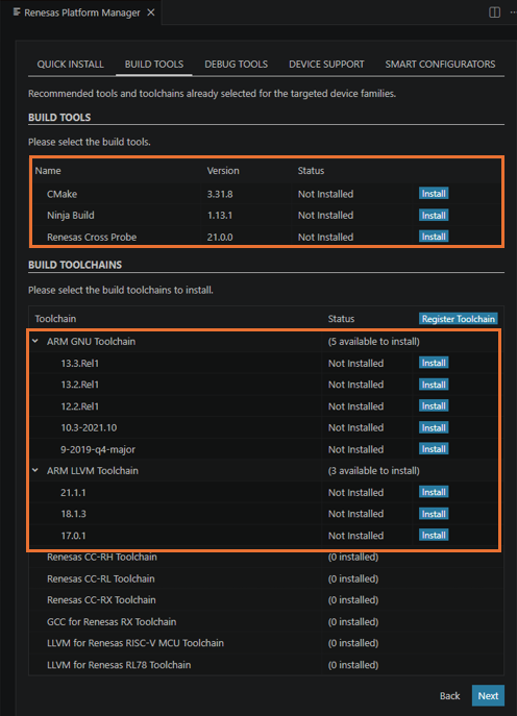Click the 17.0.1 version text
This screenshot has width=517, height=716.
(x=73, y=536)
